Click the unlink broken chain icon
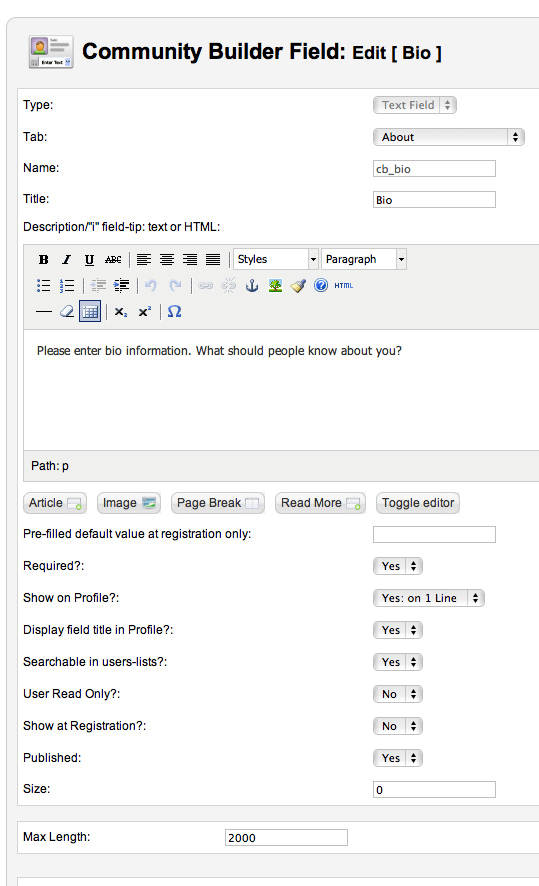Viewport: 539px width, 886px height. (228, 285)
